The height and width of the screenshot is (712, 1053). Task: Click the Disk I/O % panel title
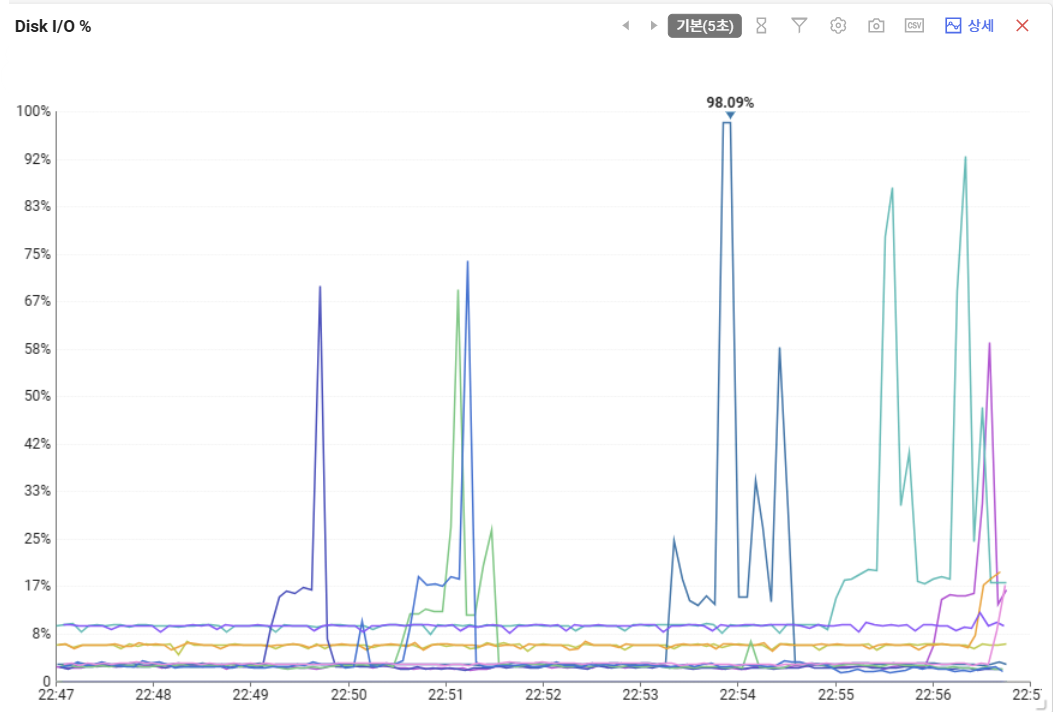coord(53,26)
